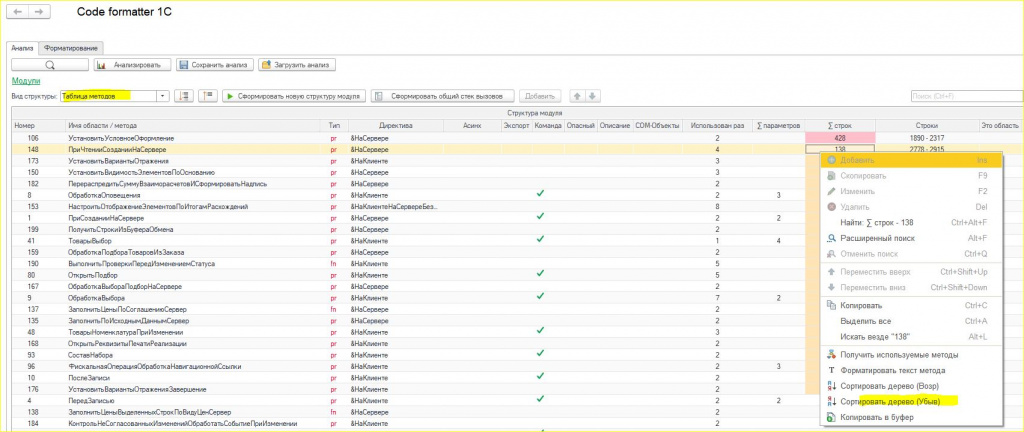Click Получить используемые методы menu entry
This screenshot has width=1024, height=432.
pyautogui.click(x=910, y=355)
